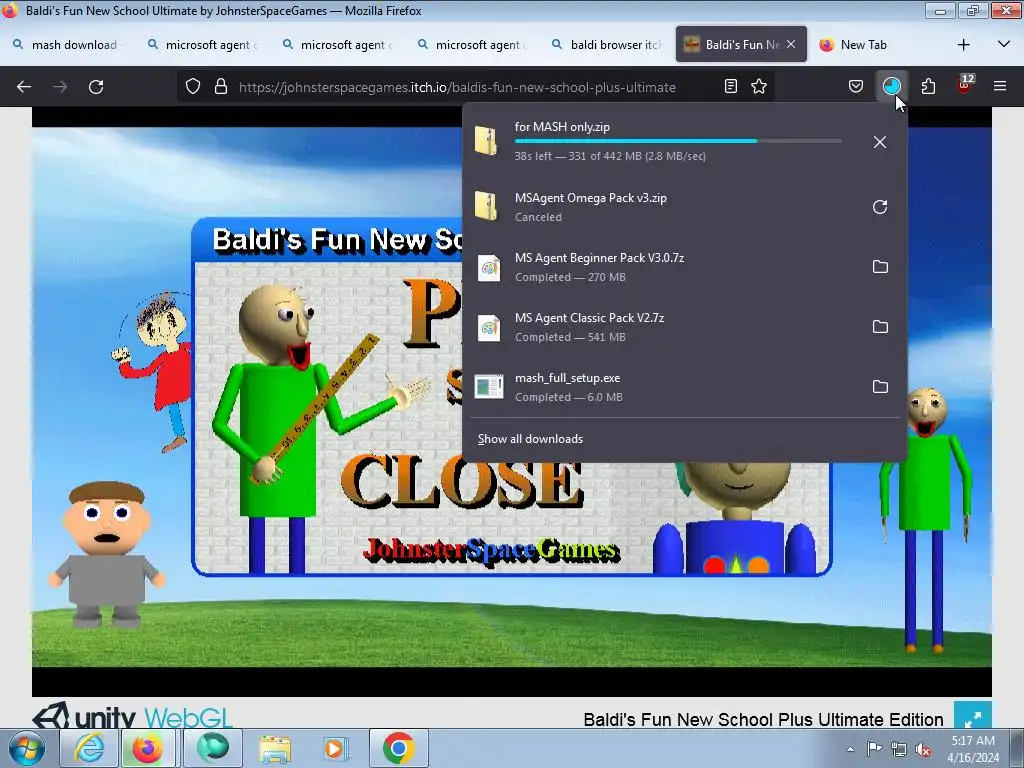
Task: Switch to the third microsoft agent tab
Action: pyautogui.click(x=473, y=44)
